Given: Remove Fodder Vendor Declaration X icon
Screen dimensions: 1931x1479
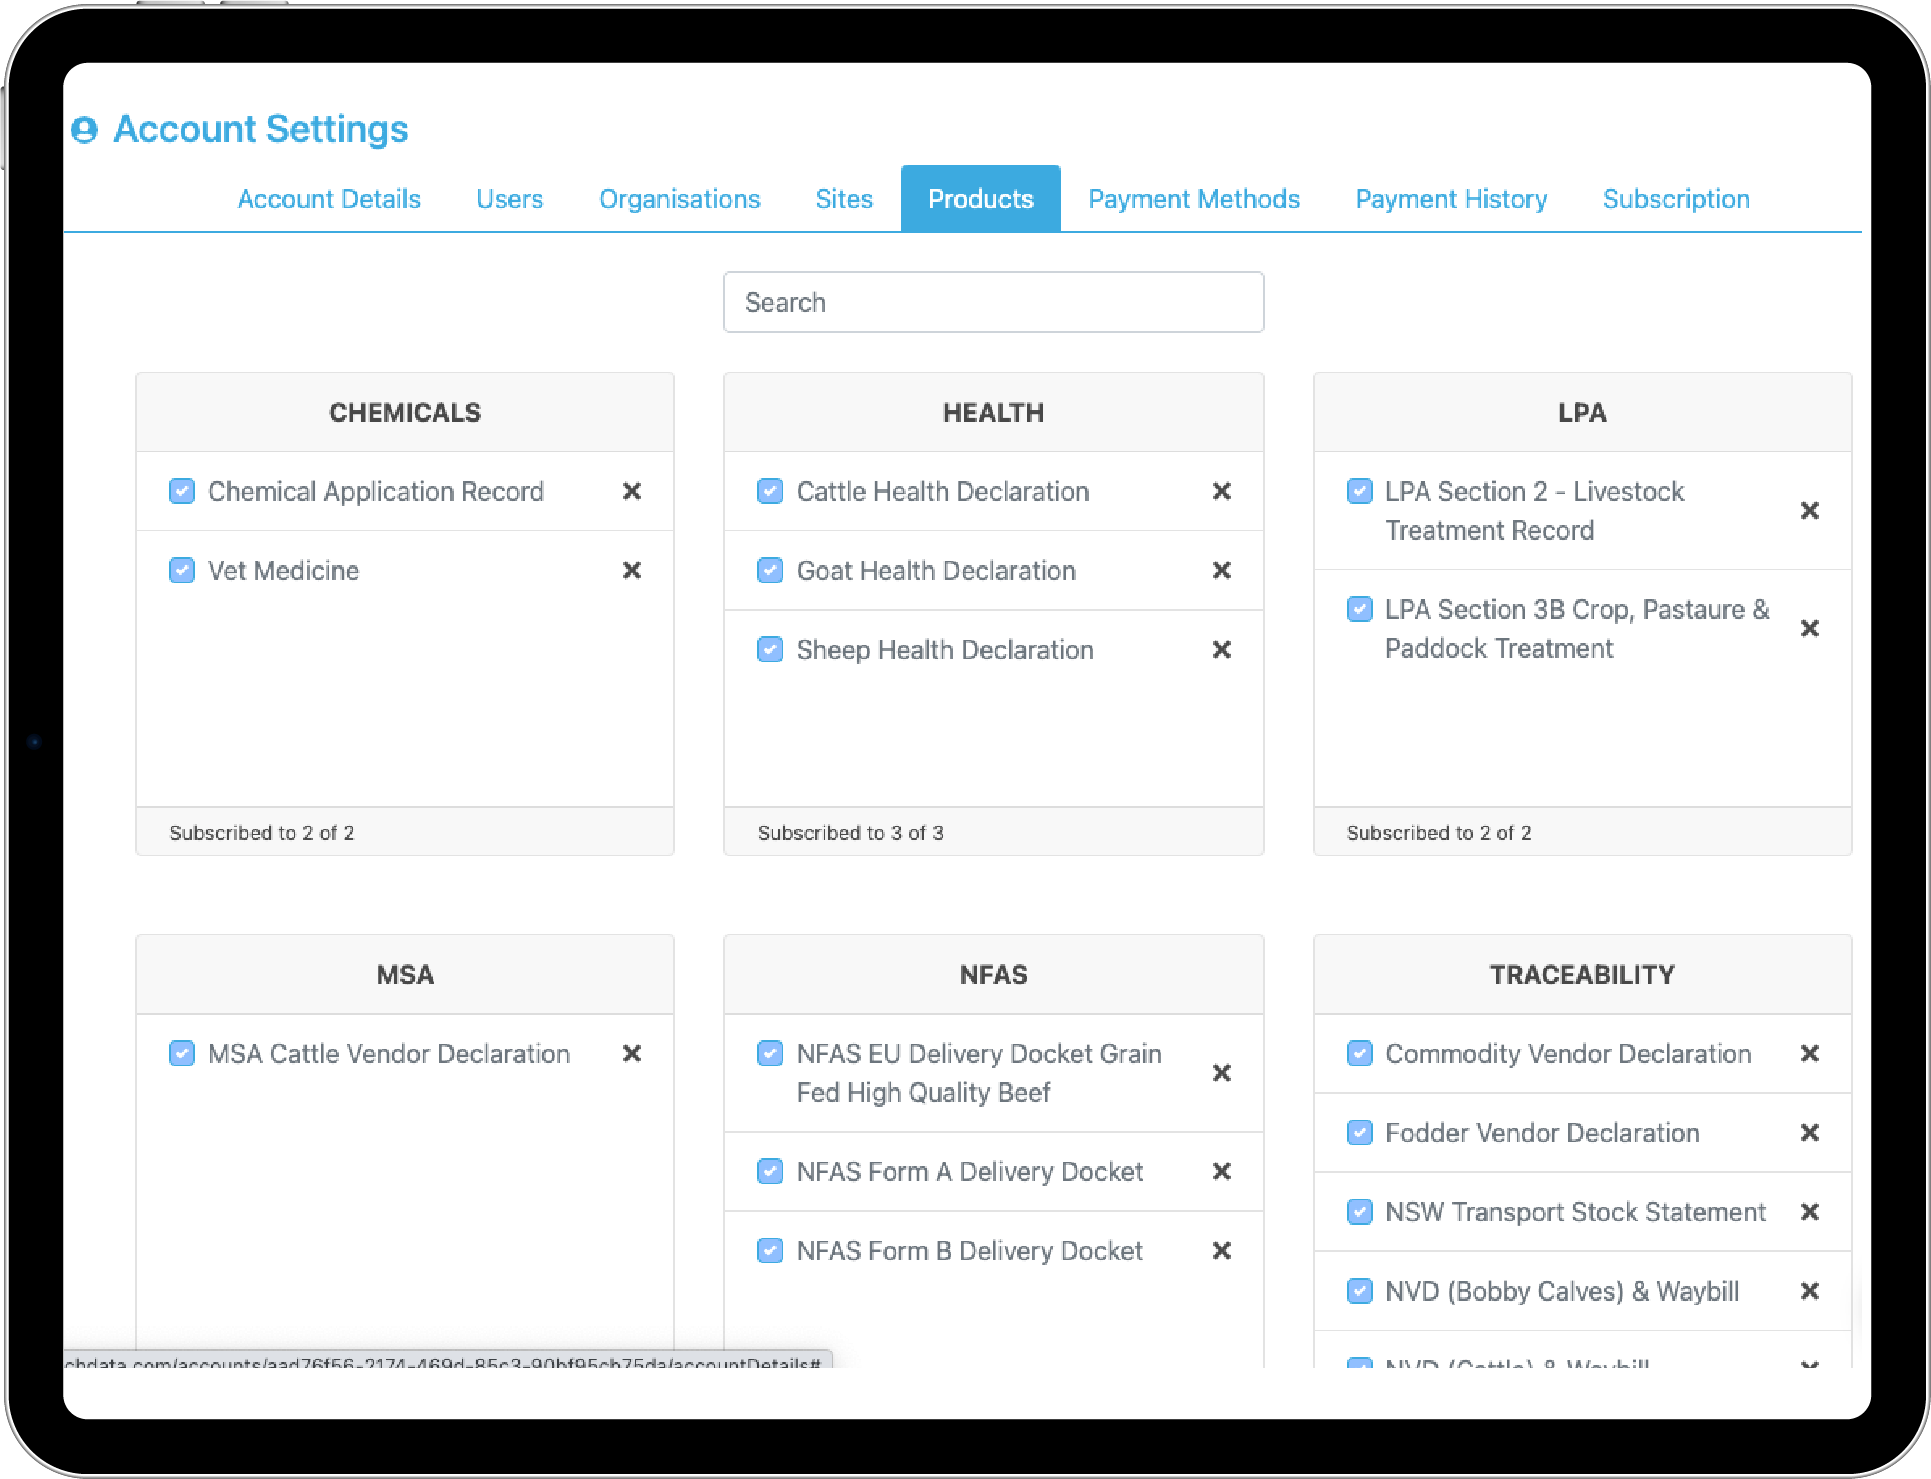Looking at the screenshot, I should [1809, 1132].
